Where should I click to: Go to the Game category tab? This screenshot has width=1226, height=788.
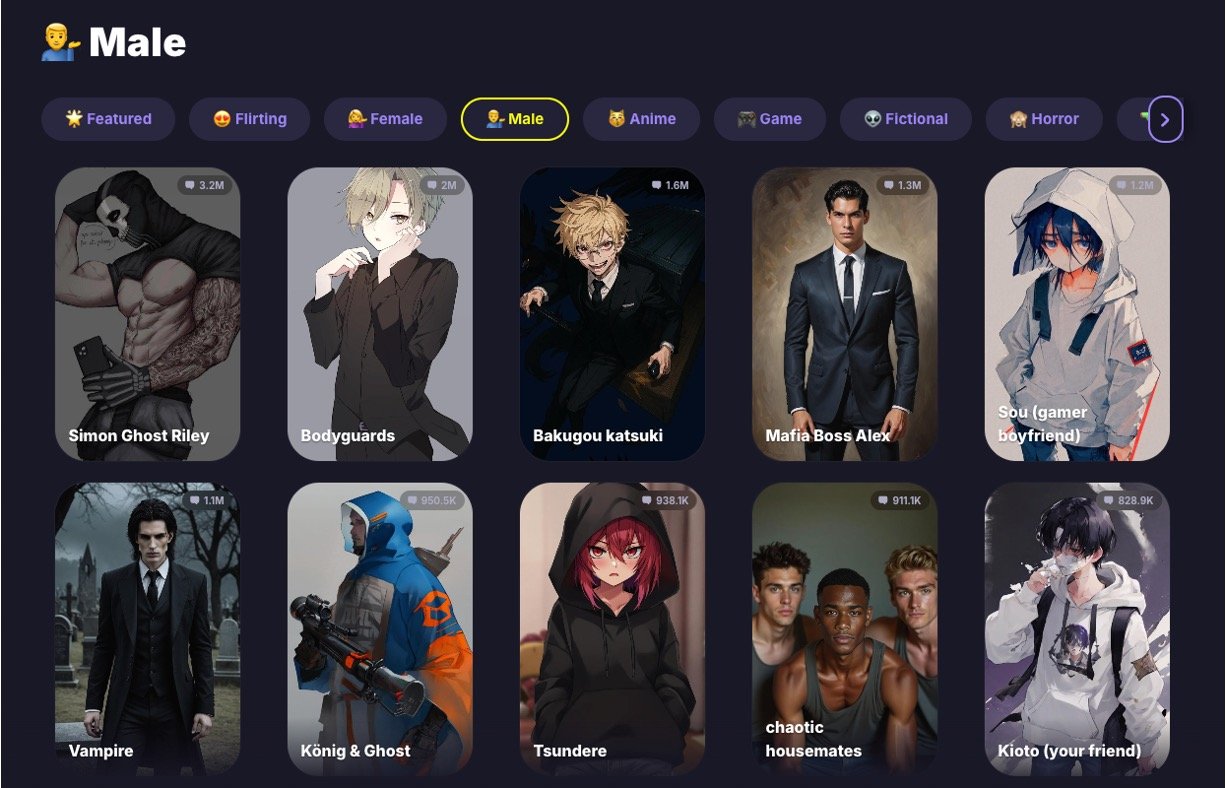click(x=770, y=119)
